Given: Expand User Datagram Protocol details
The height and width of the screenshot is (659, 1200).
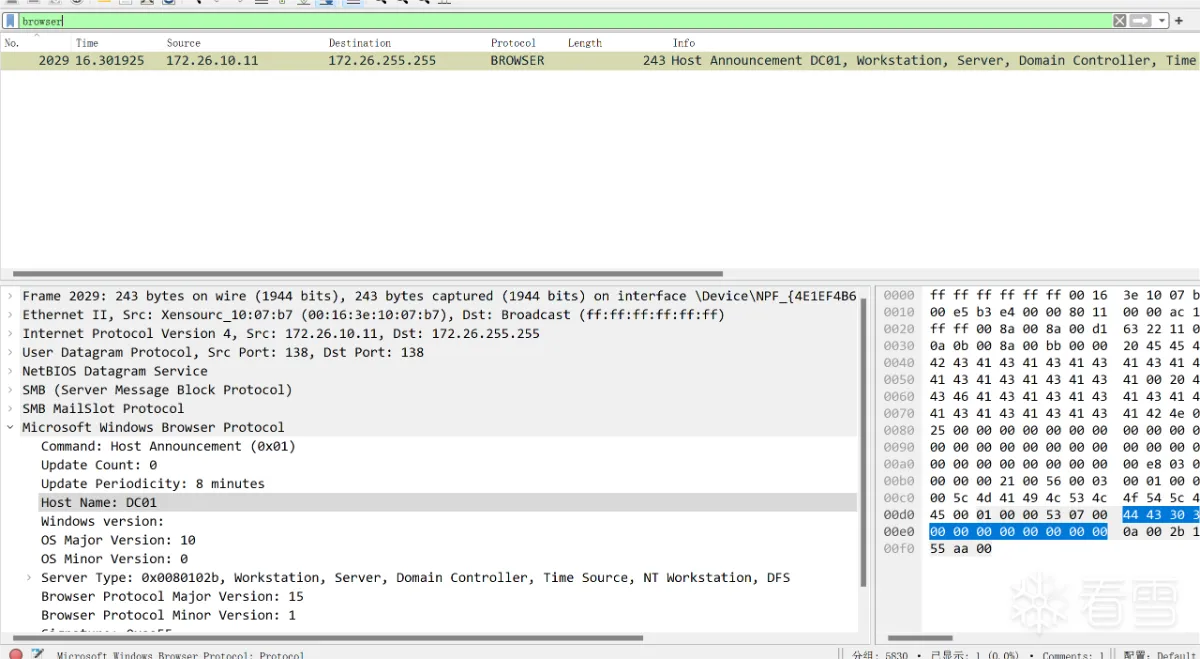Looking at the screenshot, I should 10,352.
